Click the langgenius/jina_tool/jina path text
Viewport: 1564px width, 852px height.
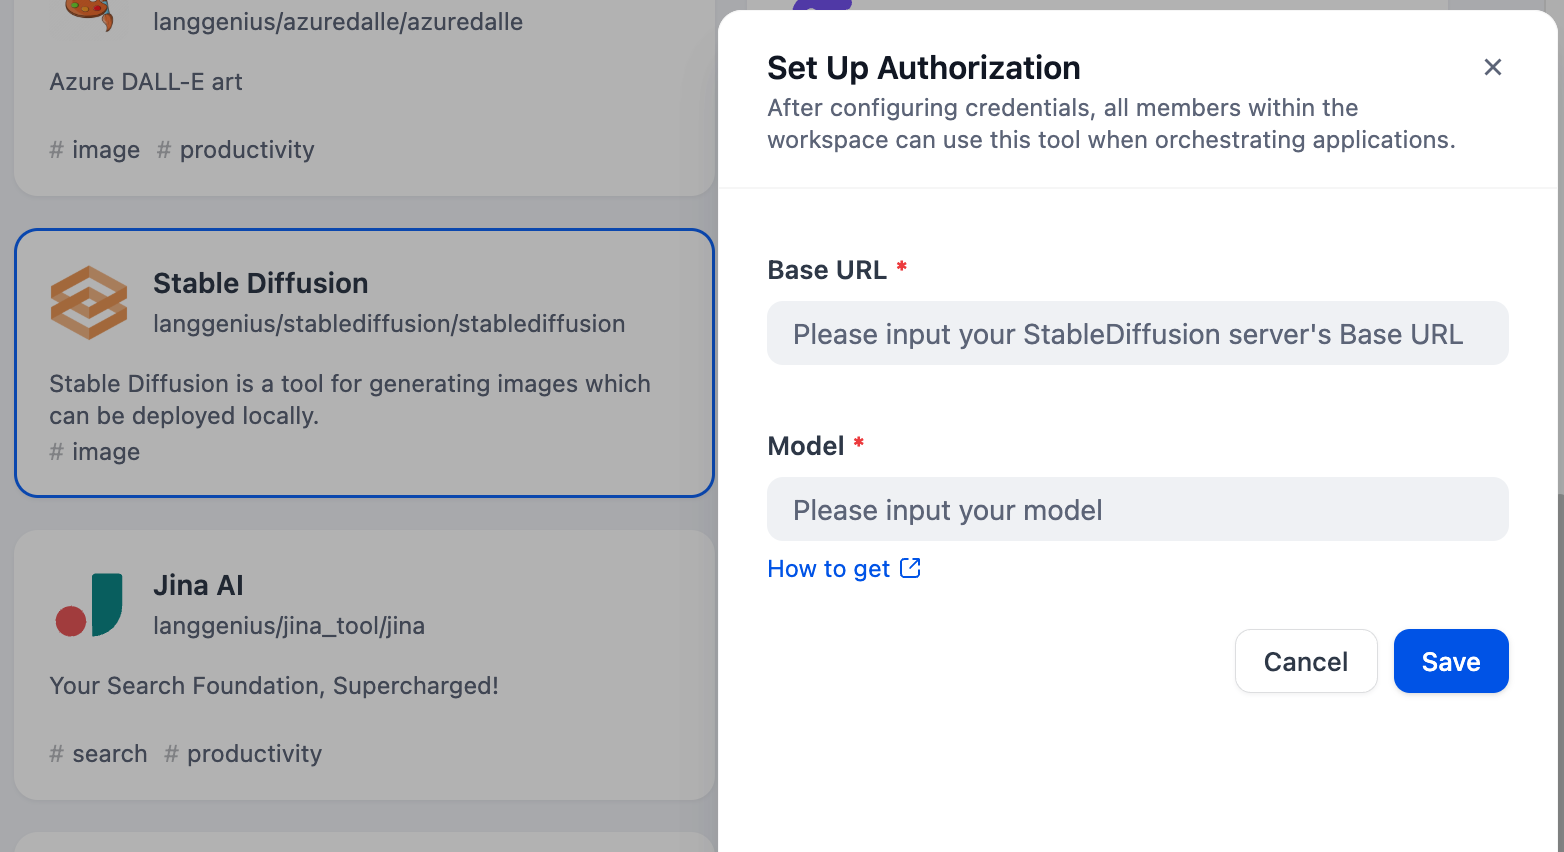(288, 626)
